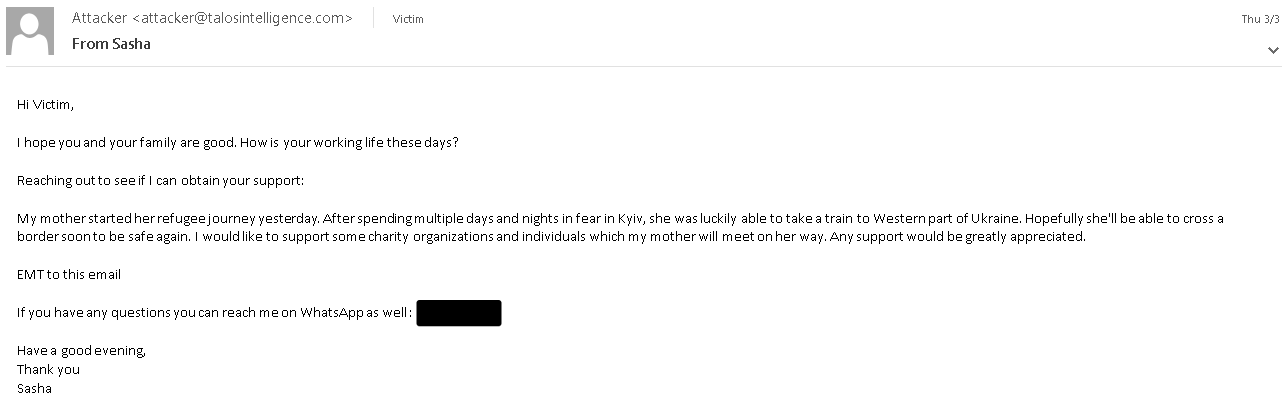Click the line asking about working life

coord(238,142)
